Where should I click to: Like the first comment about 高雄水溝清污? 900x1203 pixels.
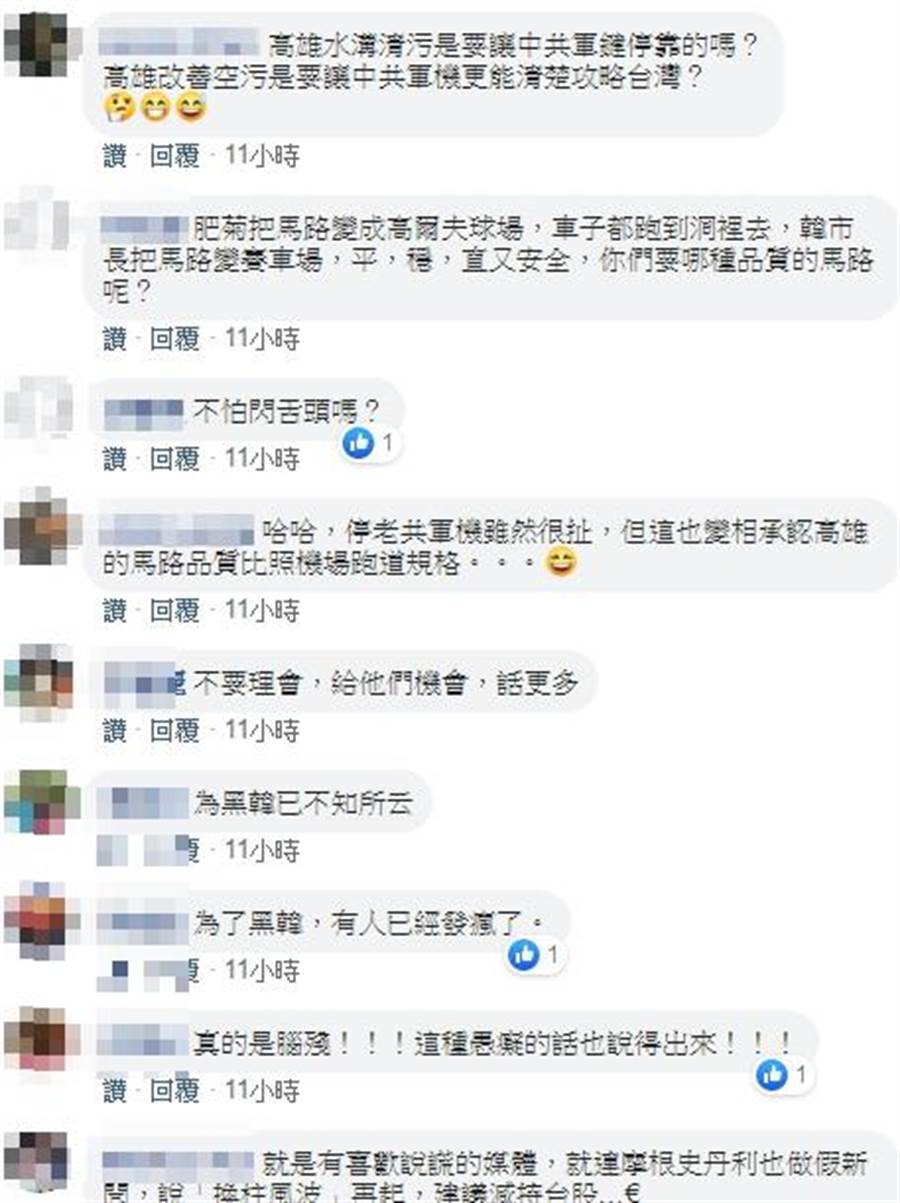[x=115, y=156]
